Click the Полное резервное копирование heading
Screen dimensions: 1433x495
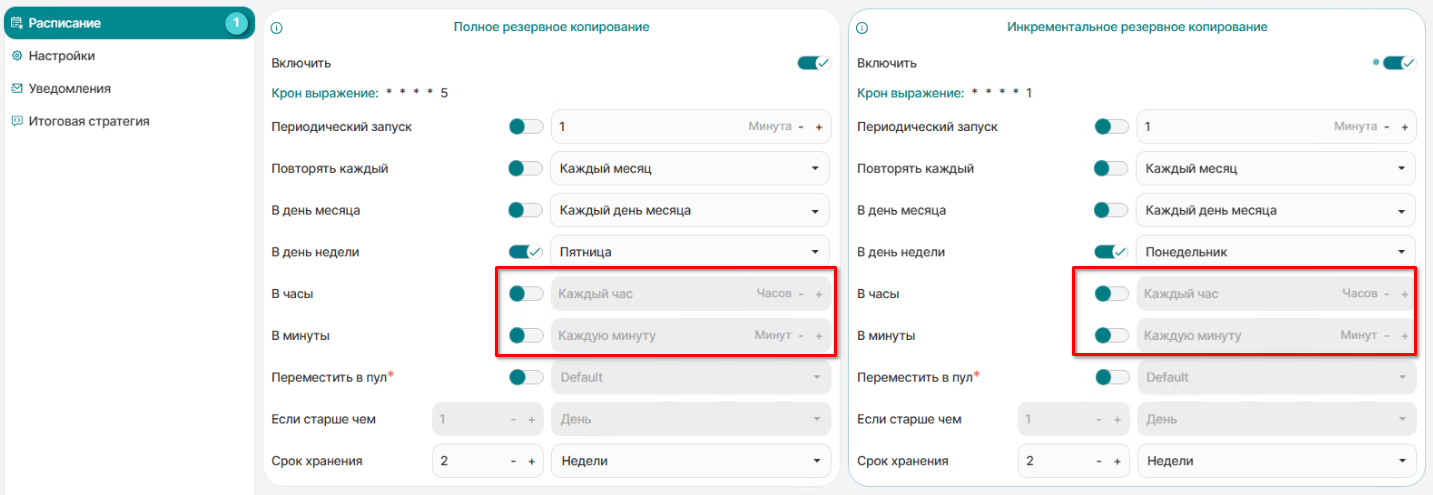[551, 27]
